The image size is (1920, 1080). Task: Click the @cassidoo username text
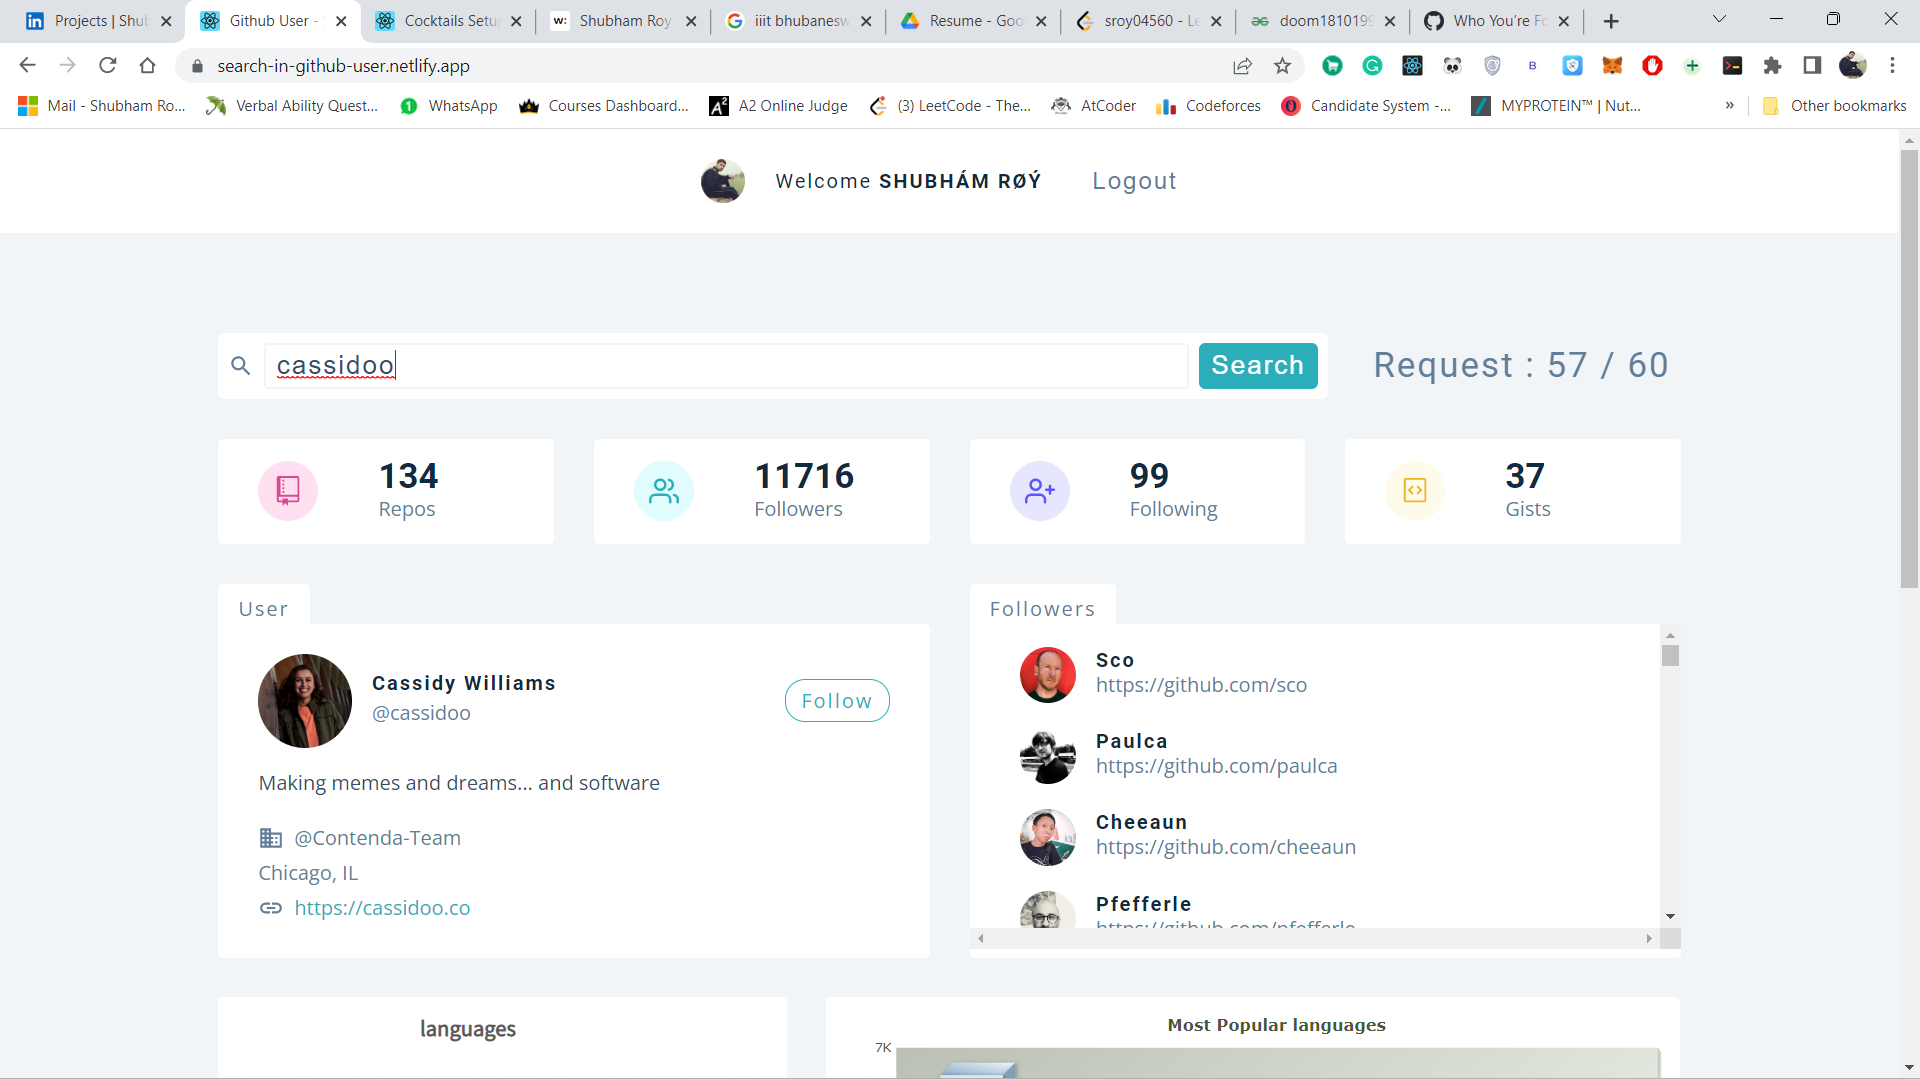421,713
